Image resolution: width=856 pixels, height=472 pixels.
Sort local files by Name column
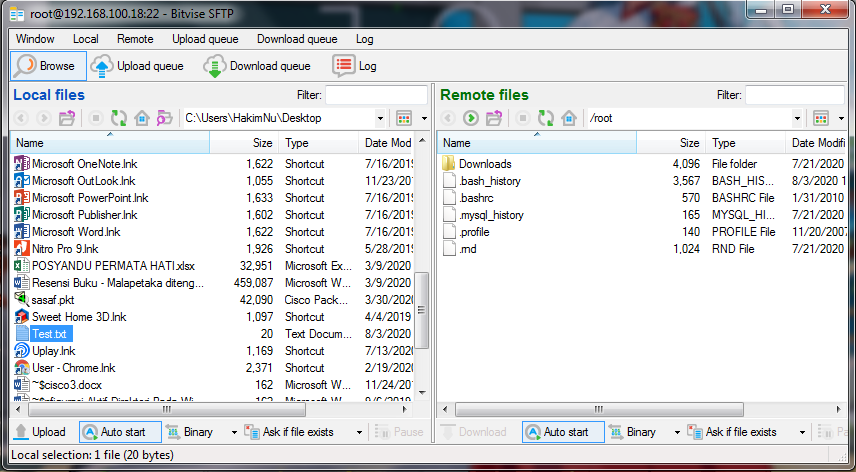tap(110, 143)
